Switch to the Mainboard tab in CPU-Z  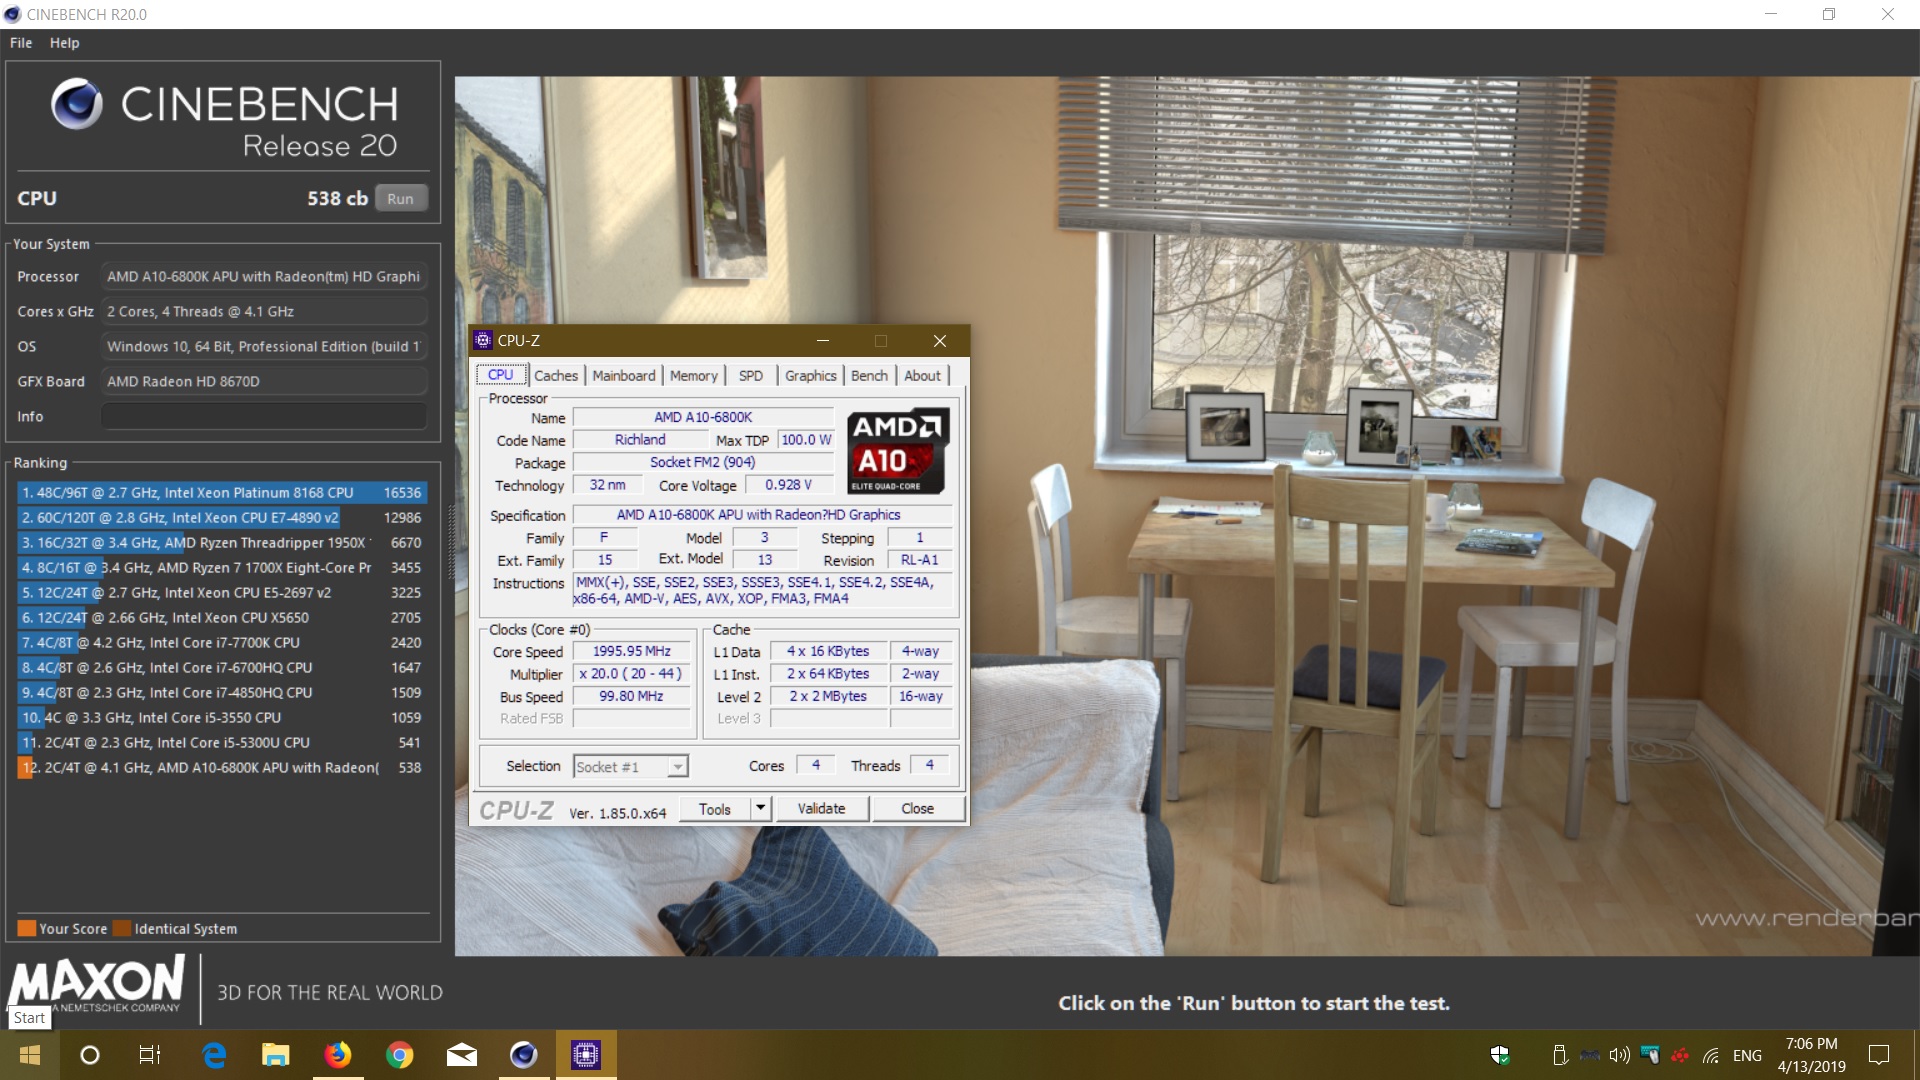tap(623, 376)
